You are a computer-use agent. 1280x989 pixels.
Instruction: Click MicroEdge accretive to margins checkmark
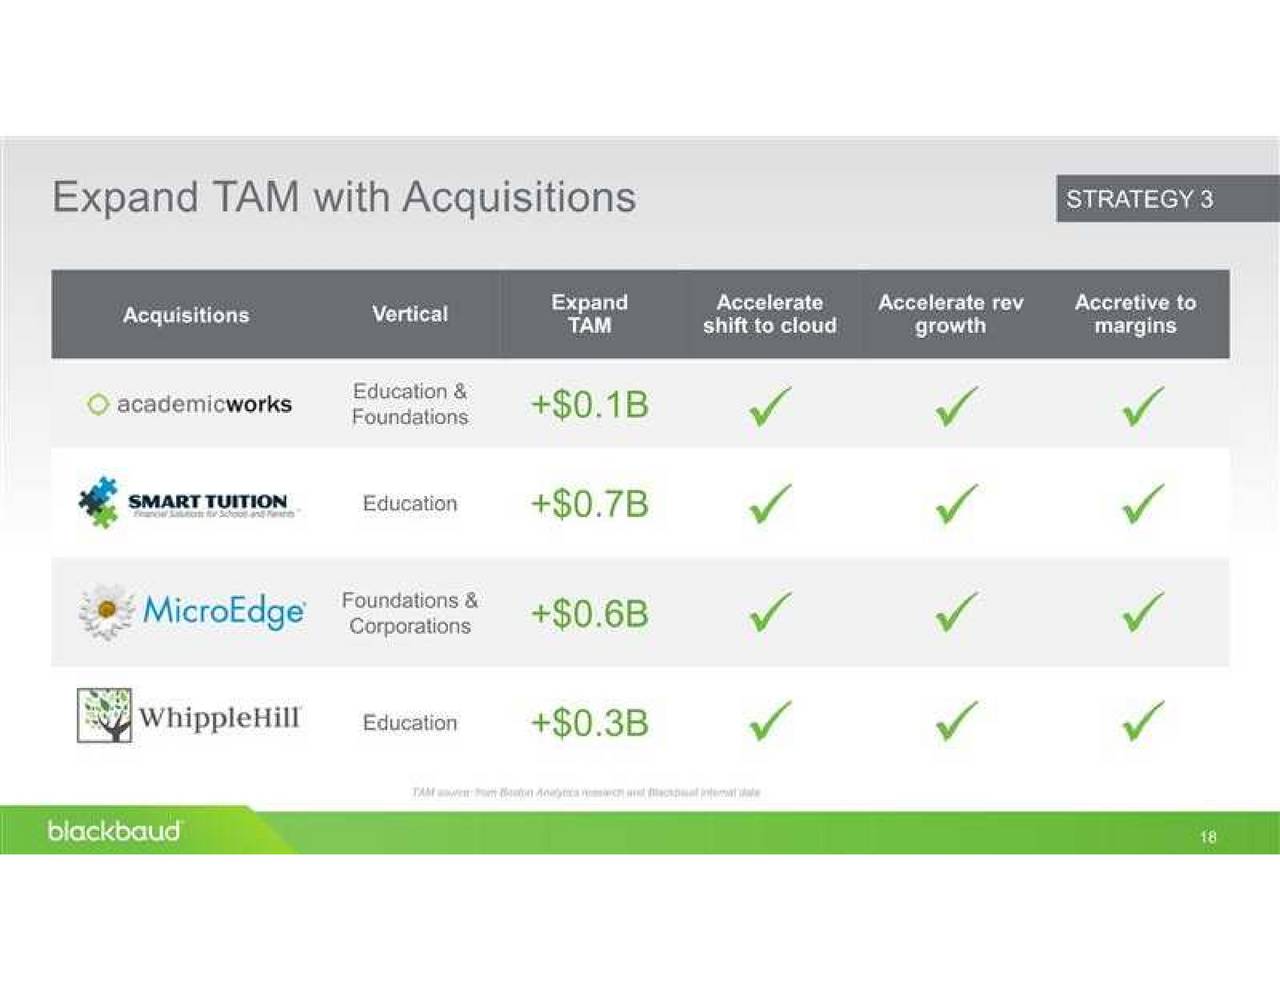1142,612
